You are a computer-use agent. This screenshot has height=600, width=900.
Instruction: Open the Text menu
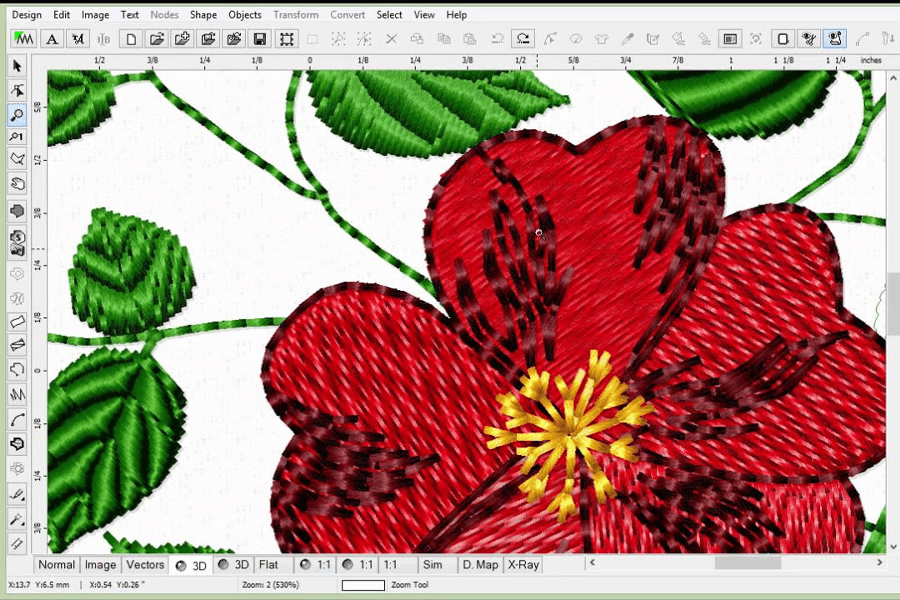point(129,15)
